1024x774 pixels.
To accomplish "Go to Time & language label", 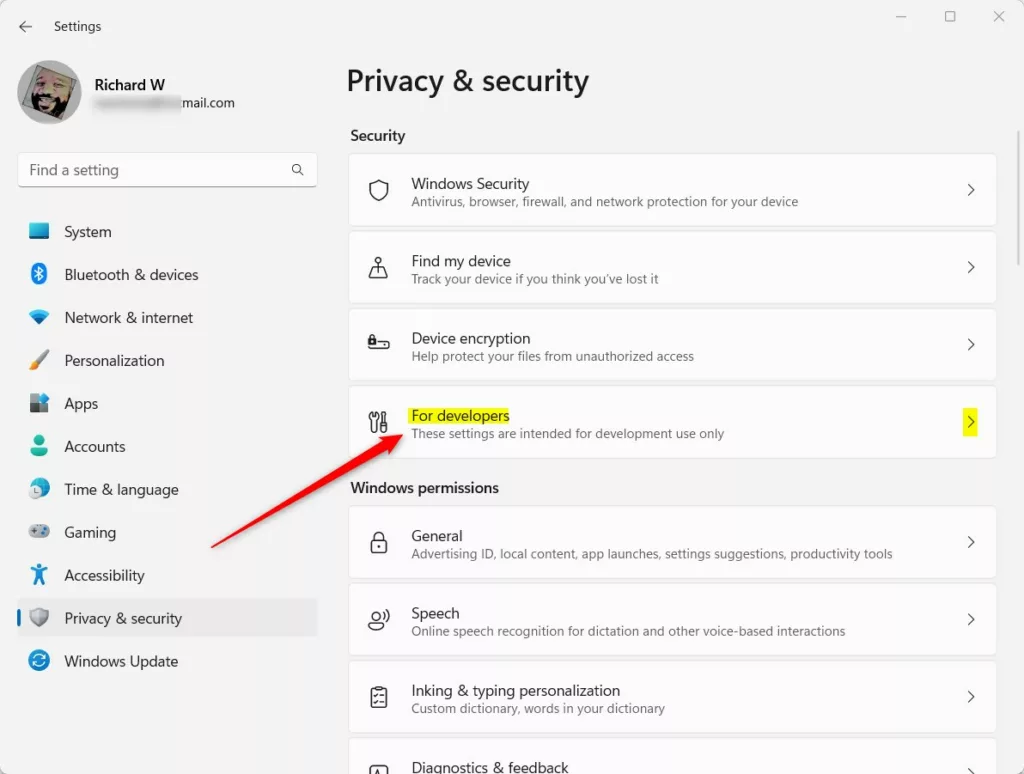I will (x=121, y=490).
